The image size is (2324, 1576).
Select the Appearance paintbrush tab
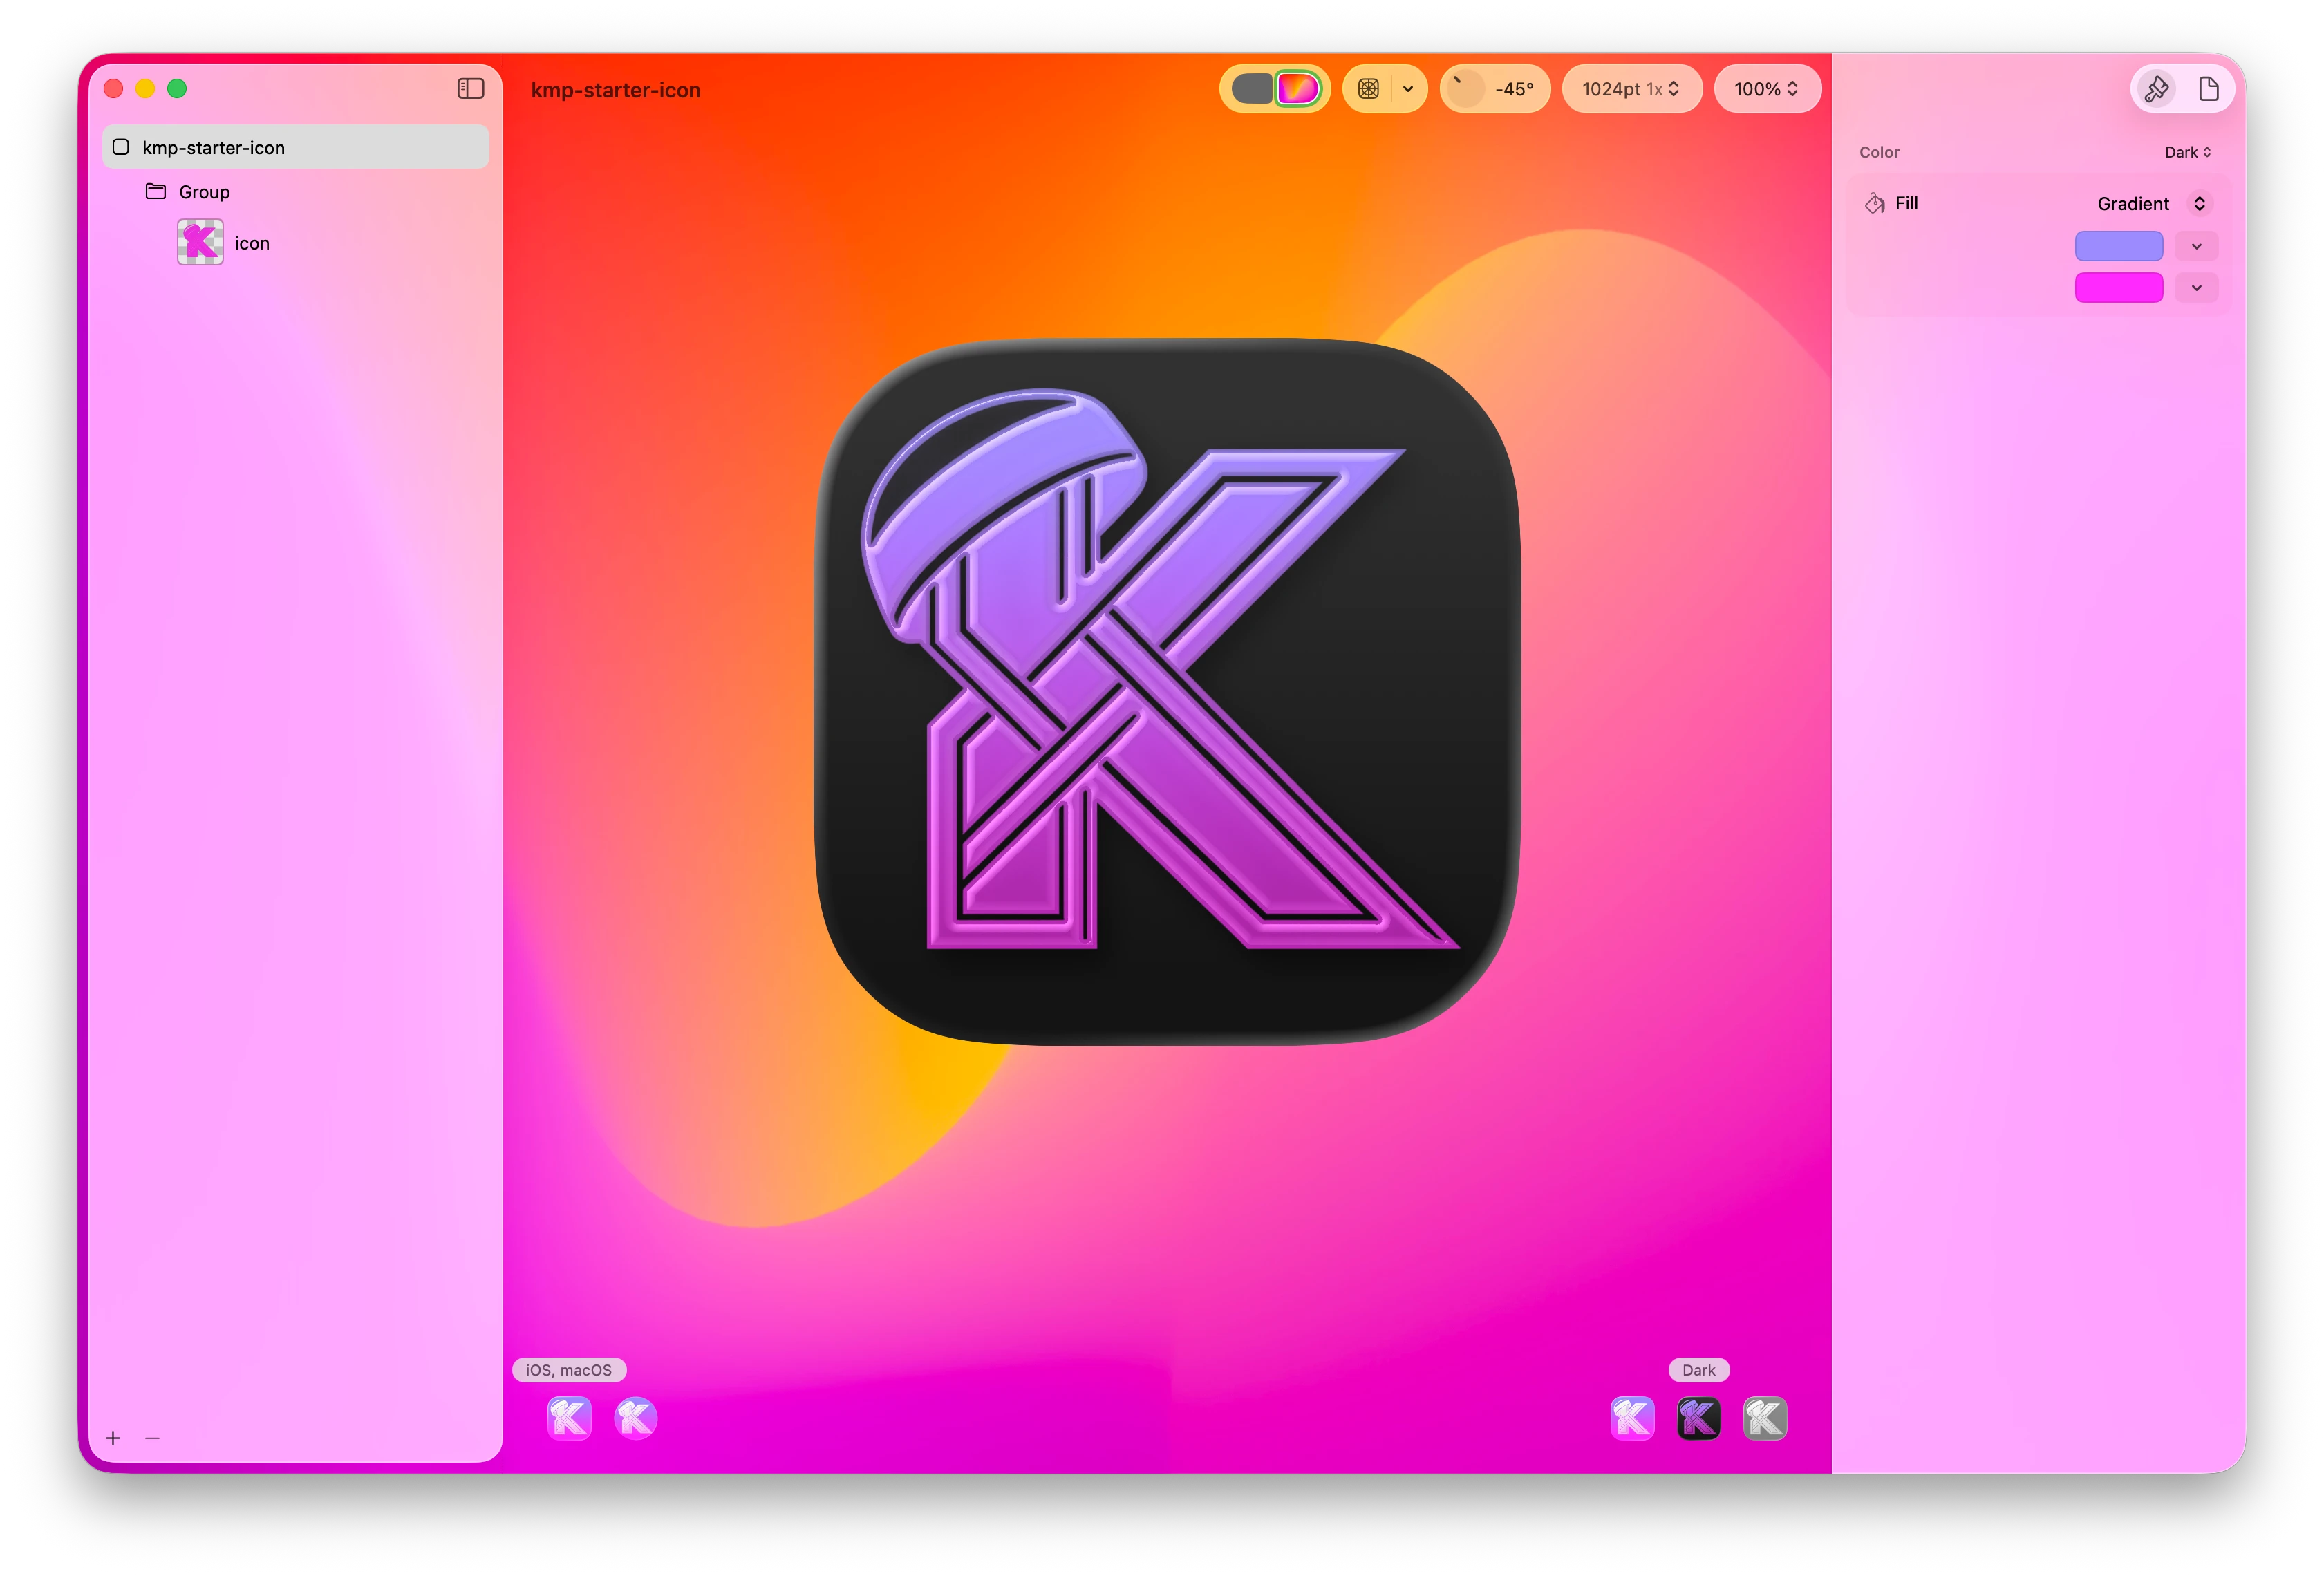pos(2155,88)
